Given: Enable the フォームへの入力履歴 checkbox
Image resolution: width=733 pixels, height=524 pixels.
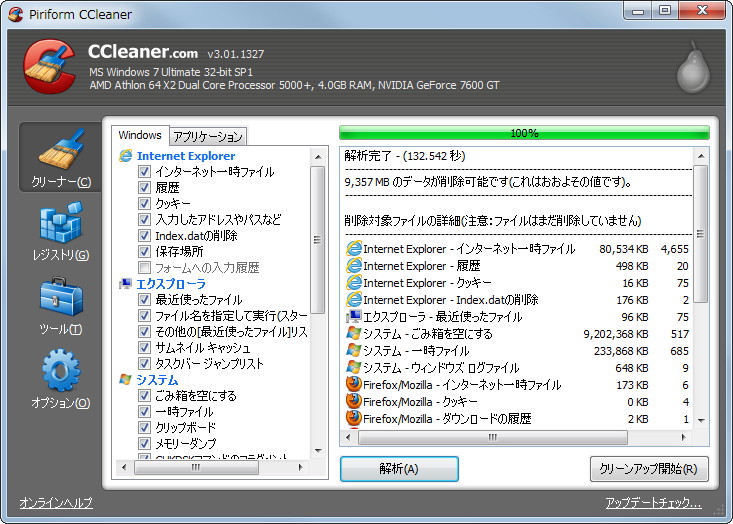Looking at the screenshot, I should (x=144, y=267).
